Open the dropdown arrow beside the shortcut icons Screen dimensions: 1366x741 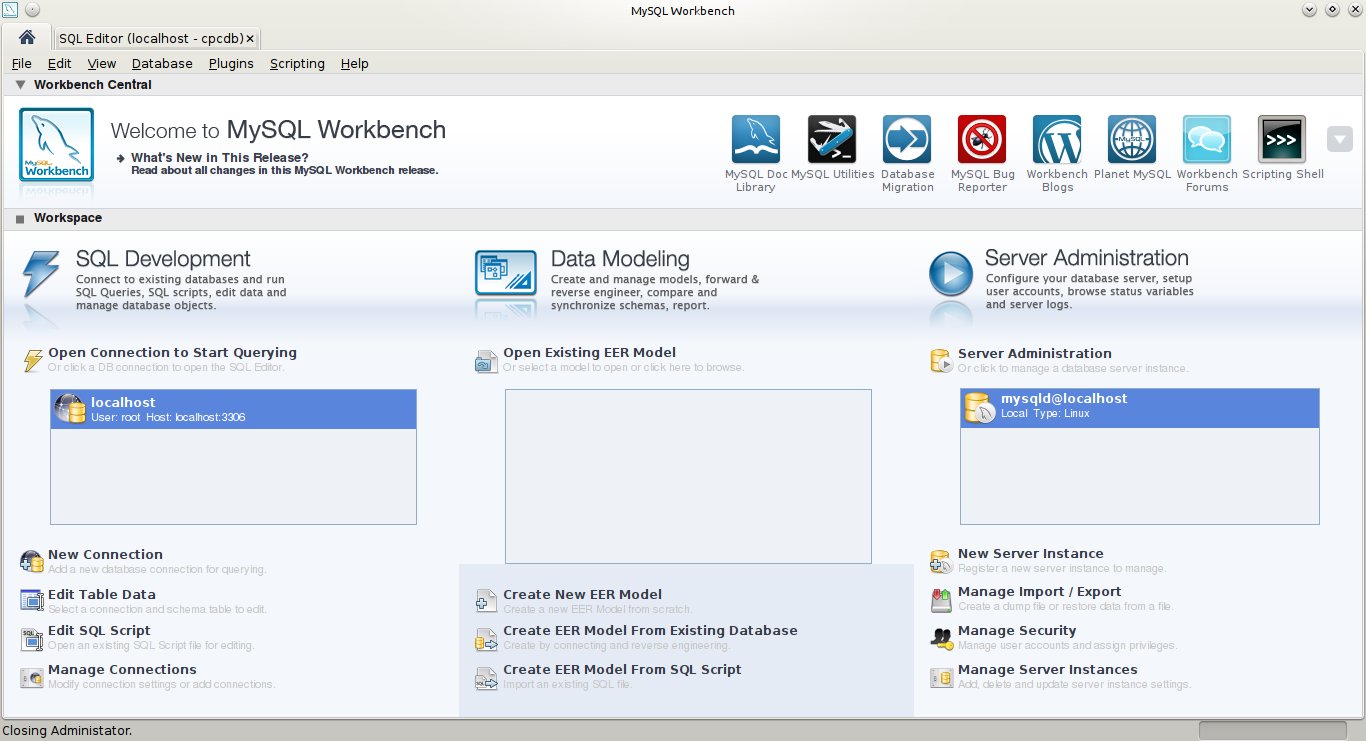(1339, 139)
